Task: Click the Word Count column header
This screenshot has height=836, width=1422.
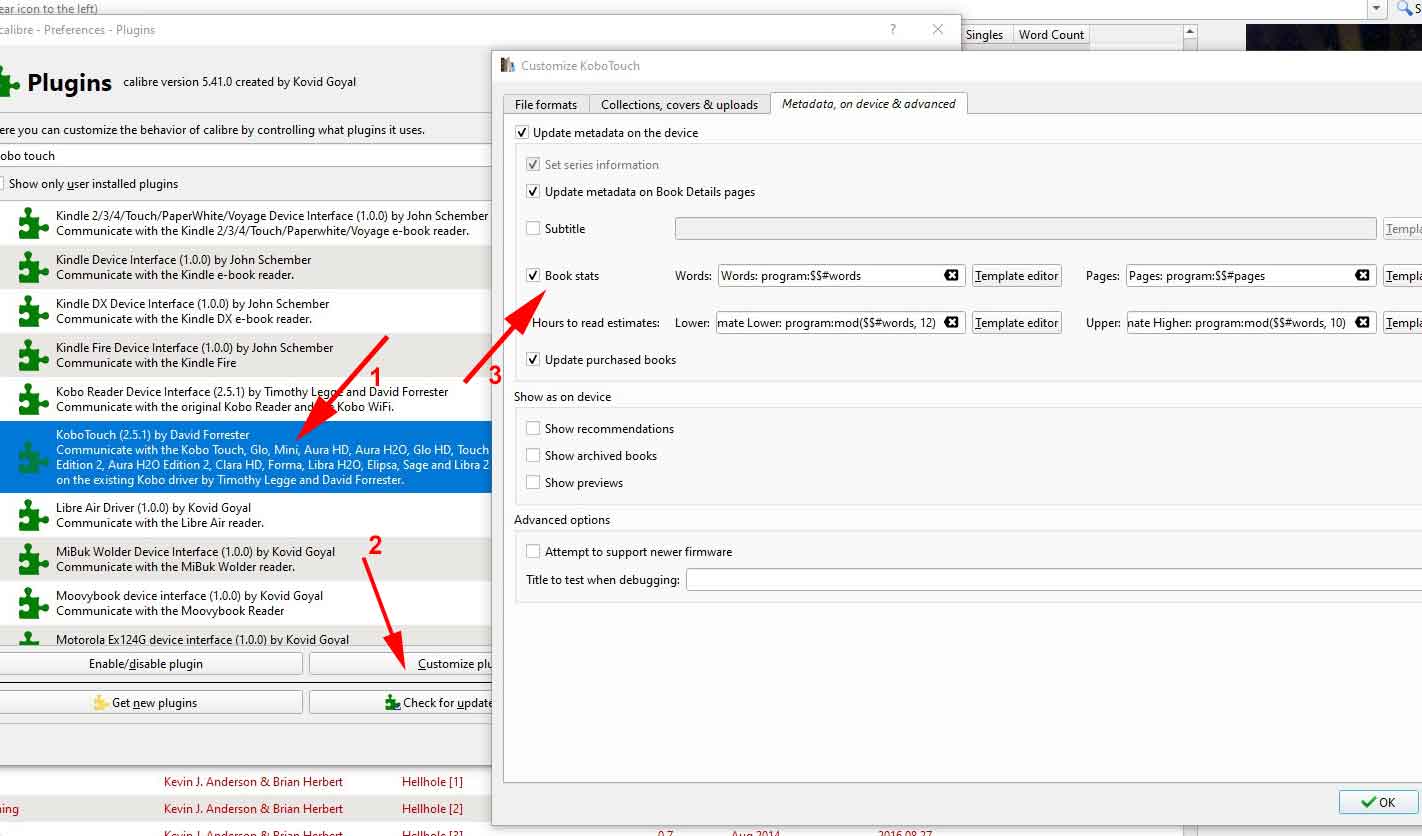Action: [1051, 35]
